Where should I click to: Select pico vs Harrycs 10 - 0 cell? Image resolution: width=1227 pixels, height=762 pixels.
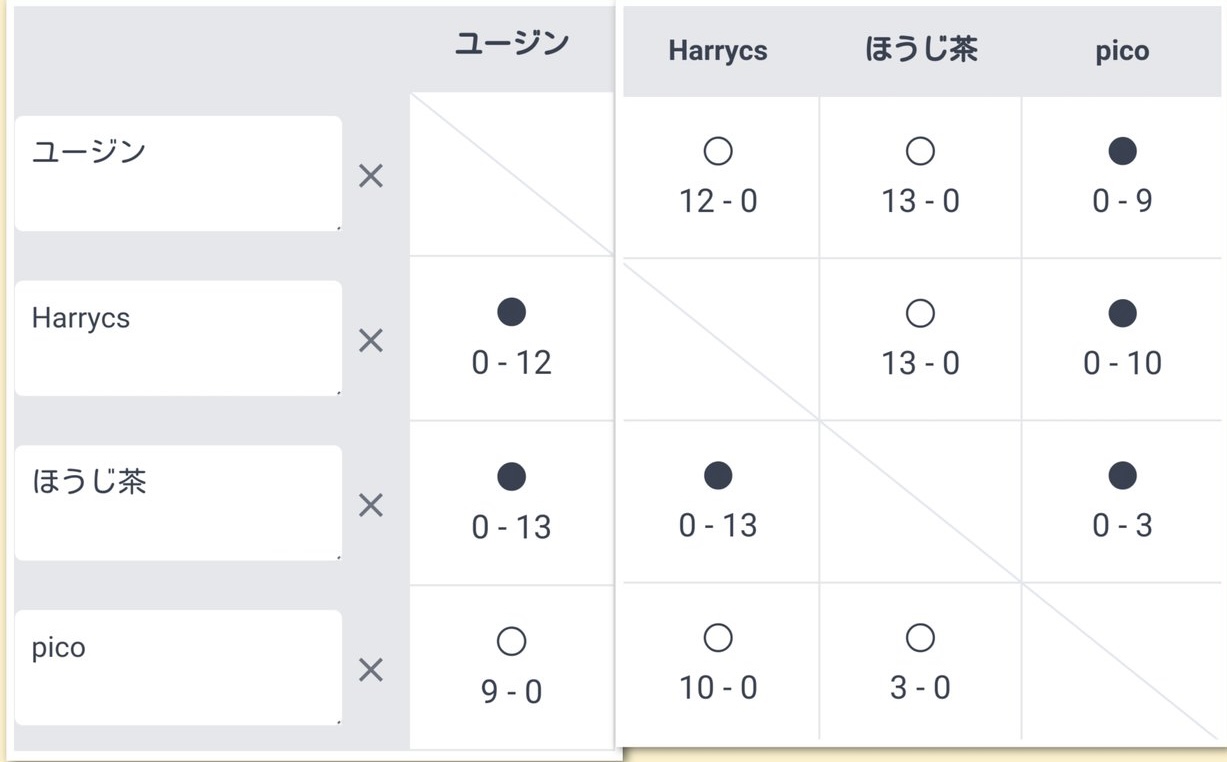(718, 664)
